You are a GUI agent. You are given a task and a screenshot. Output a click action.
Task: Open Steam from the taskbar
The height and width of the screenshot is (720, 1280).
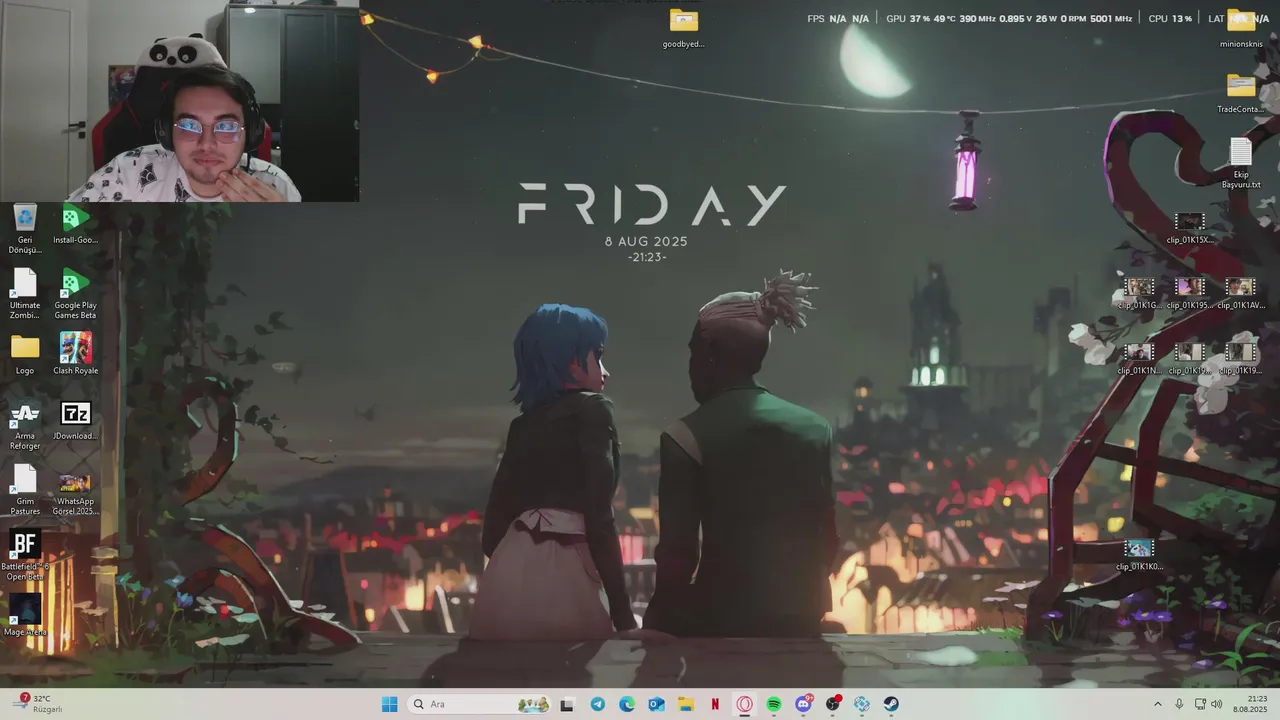891,704
